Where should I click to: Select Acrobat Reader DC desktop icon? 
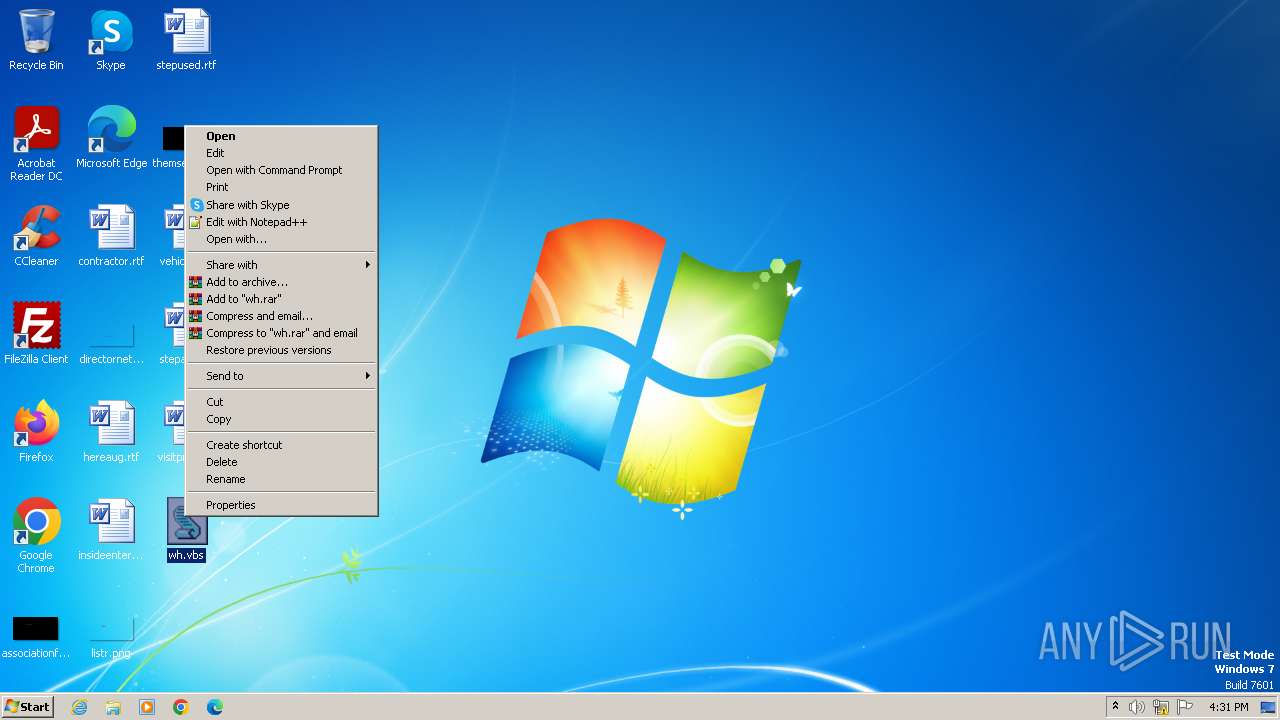click(36, 144)
